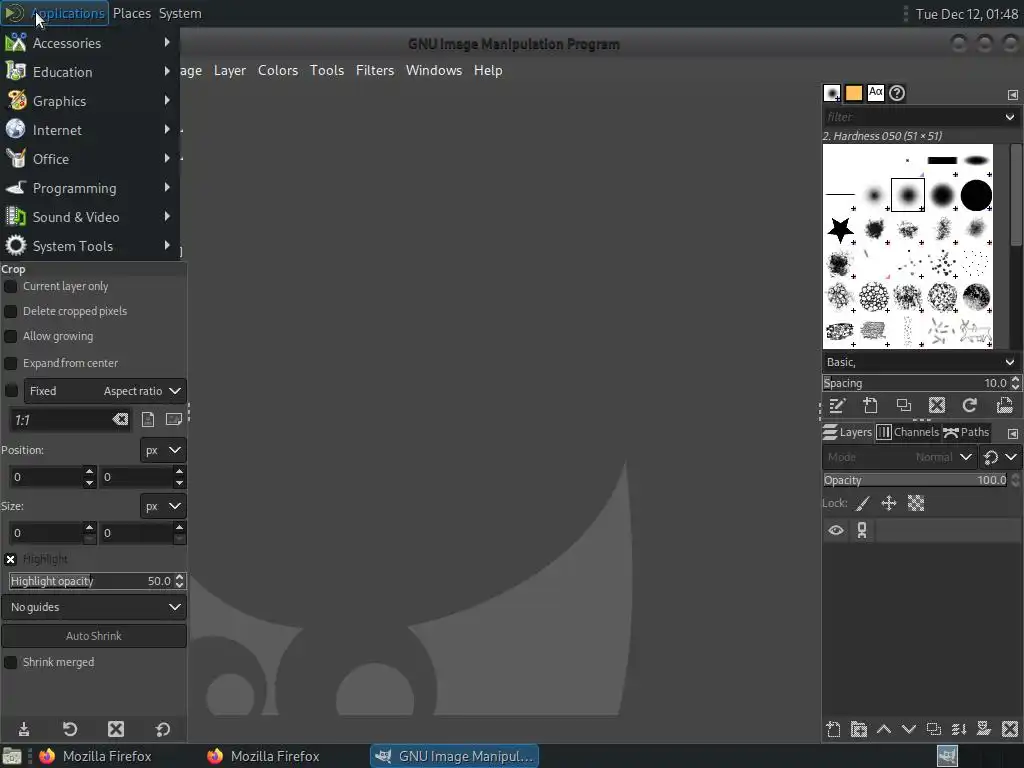Click Edit this brush icon
Screen dimensions: 1024x768
tap(837, 406)
